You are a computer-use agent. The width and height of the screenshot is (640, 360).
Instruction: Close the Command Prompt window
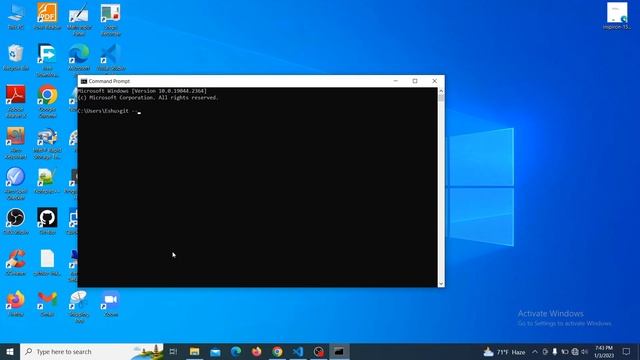coord(434,81)
